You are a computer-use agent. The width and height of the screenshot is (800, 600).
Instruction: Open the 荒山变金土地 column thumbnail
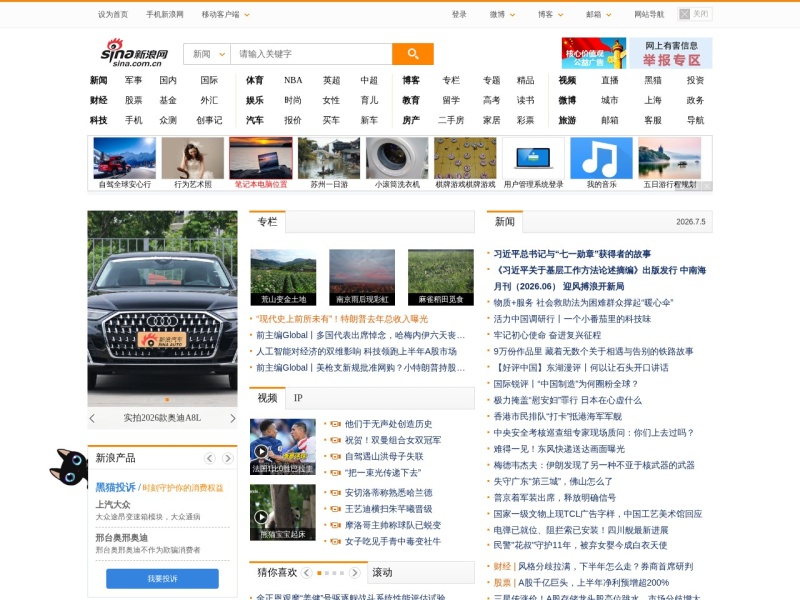(283, 277)
